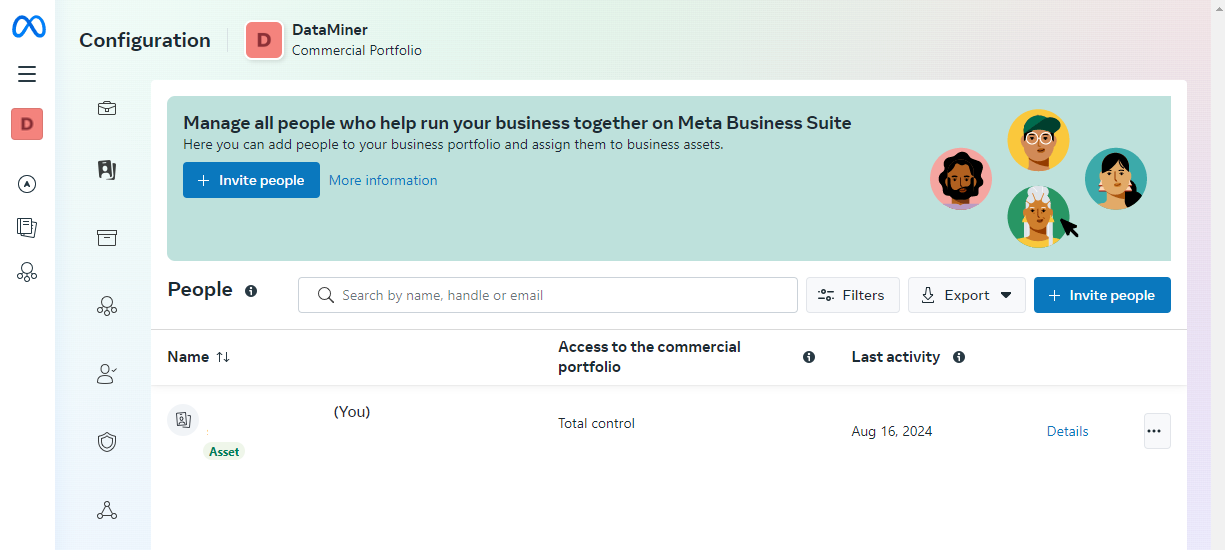The height and width of the screenshot is (550, 1225).
Task: Open the stacked pages icon in the left rail
Action: [27, 227]
